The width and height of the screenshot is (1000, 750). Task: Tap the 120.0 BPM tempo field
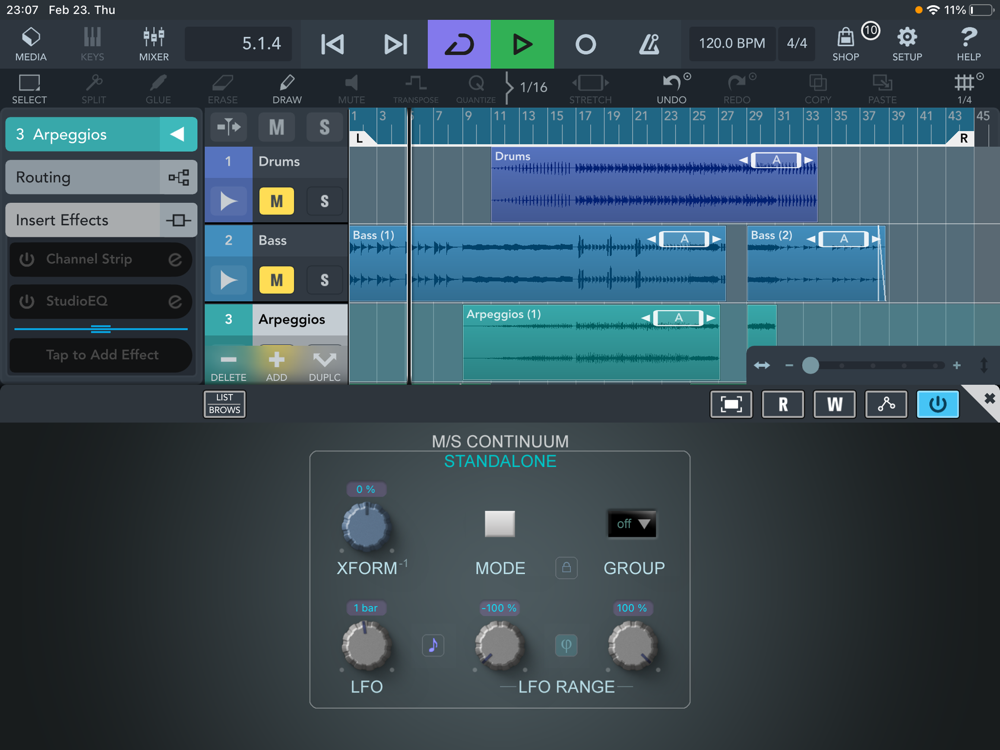pyautogui.click(x=732, y=43)
